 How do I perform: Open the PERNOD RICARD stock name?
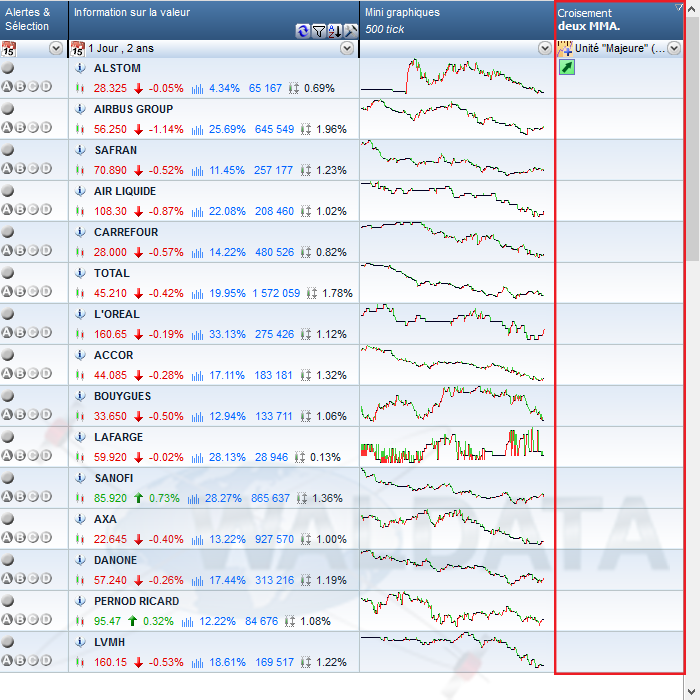tap(137, 601)
